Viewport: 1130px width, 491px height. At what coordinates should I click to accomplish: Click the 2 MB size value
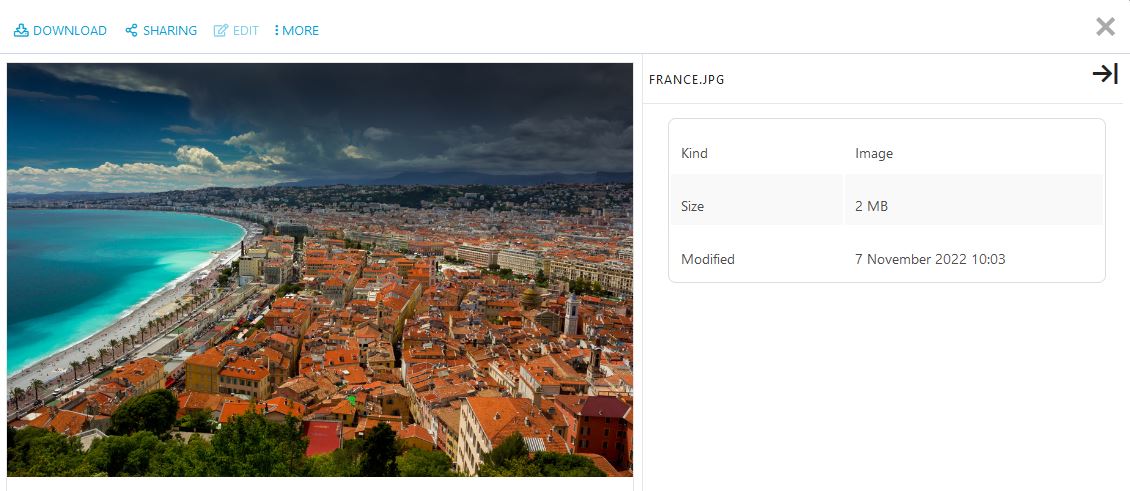(871, 207)
